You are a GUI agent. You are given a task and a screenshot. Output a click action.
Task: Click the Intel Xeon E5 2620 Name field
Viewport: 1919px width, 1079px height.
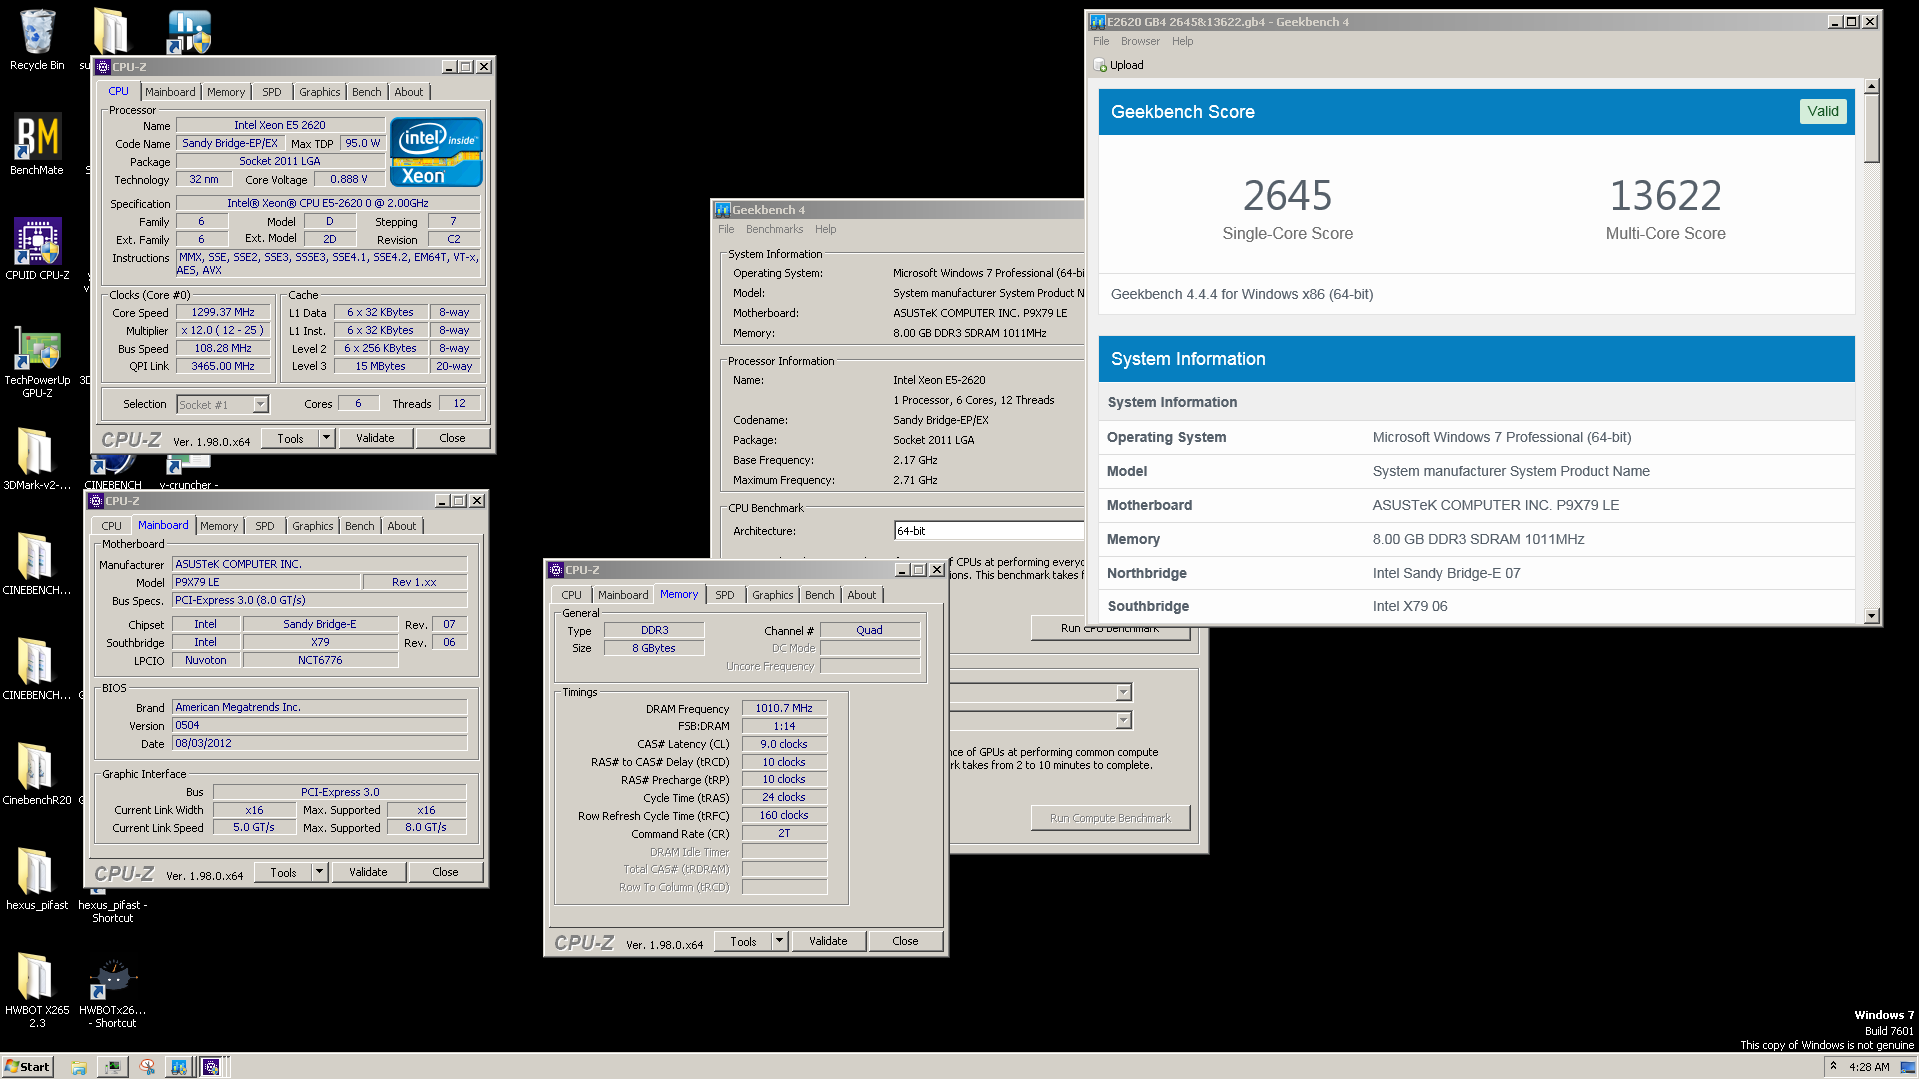tap(280, 125)
